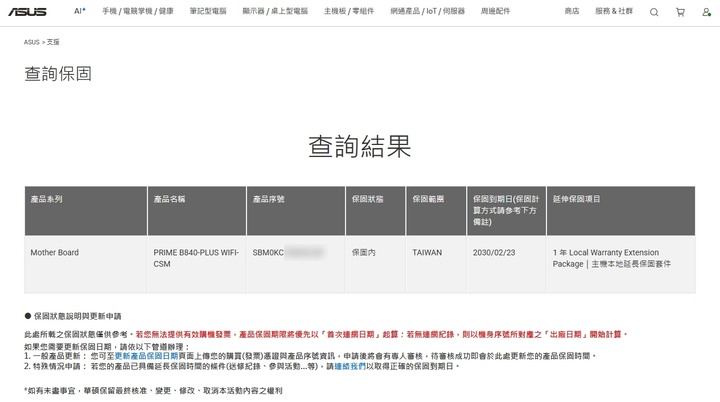Click the 查詢保固 page heading
This screenshot has width=720, height=402.
58,74
